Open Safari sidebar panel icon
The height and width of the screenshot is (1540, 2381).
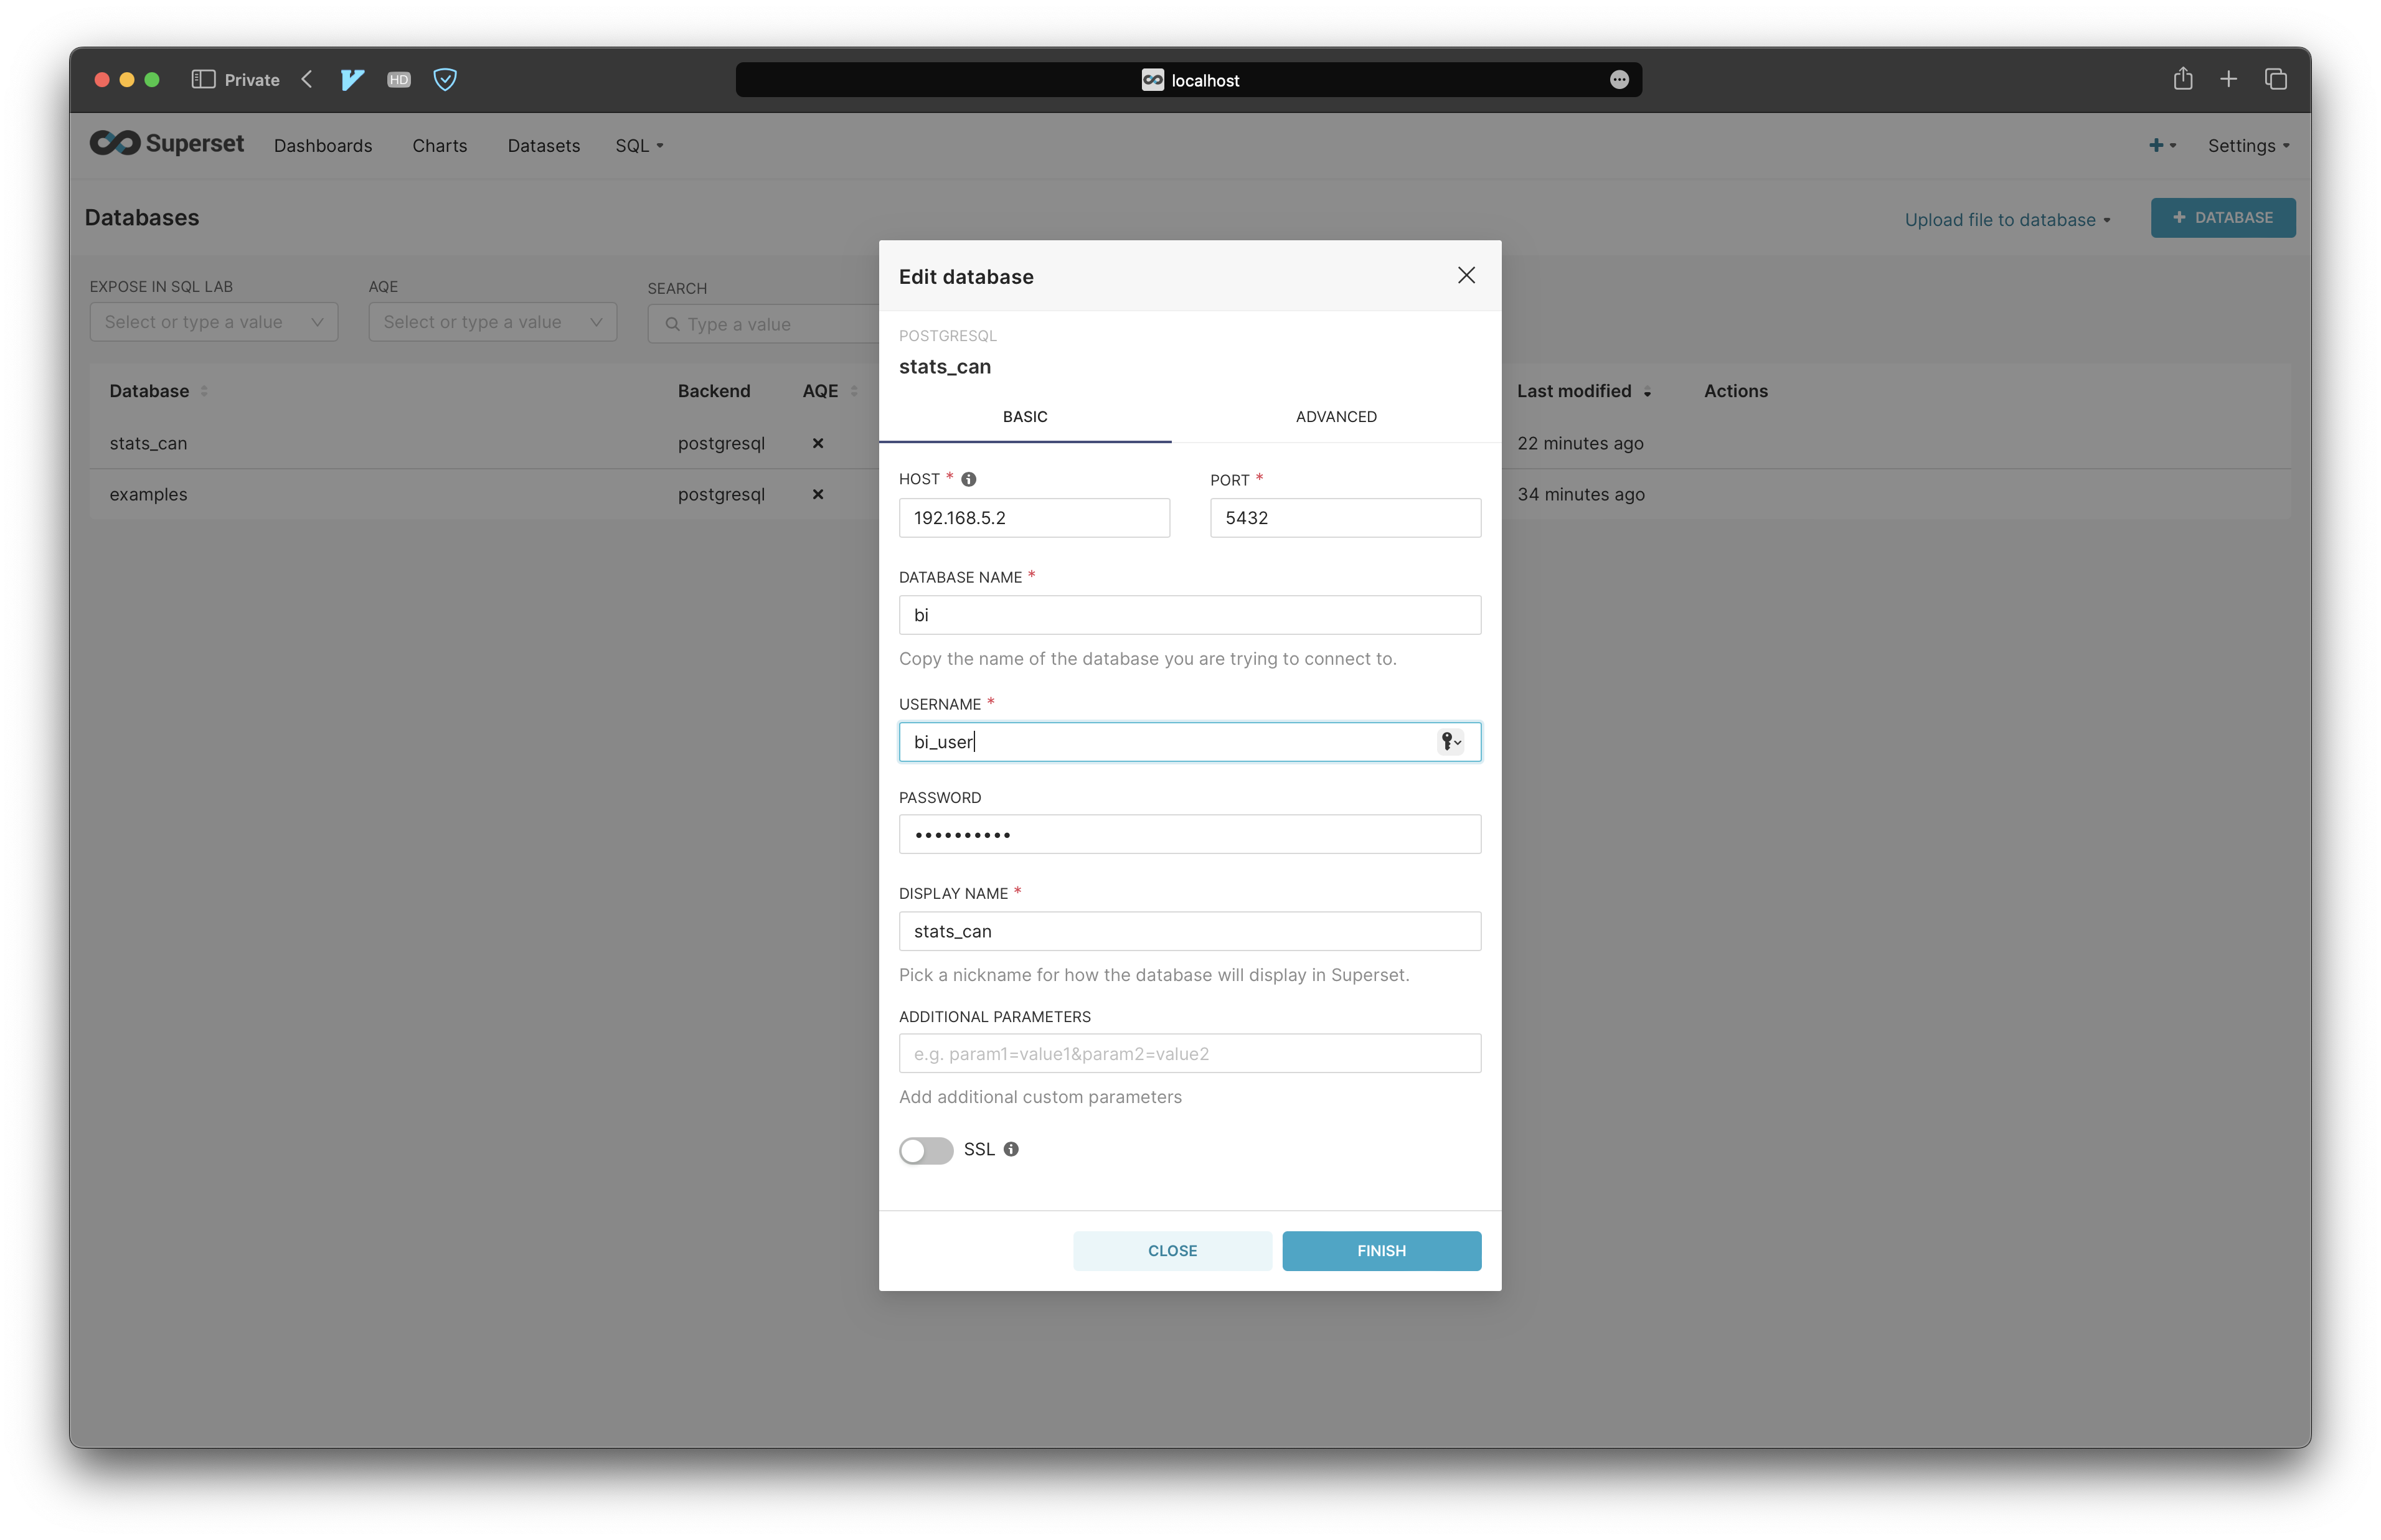pyautogui.click(x=203, y=80)
